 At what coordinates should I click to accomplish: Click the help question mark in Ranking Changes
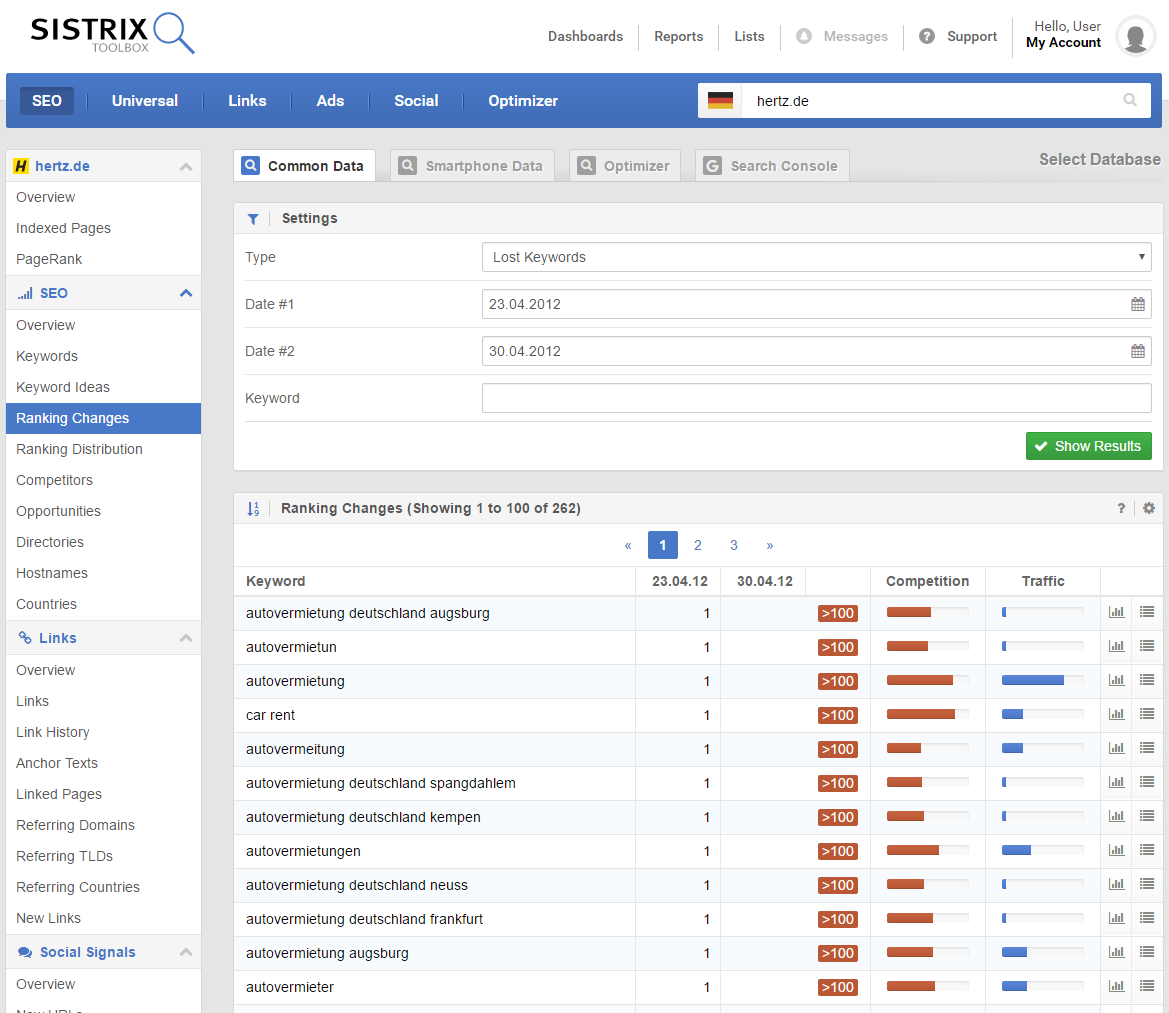click(x=1121, y=508)
